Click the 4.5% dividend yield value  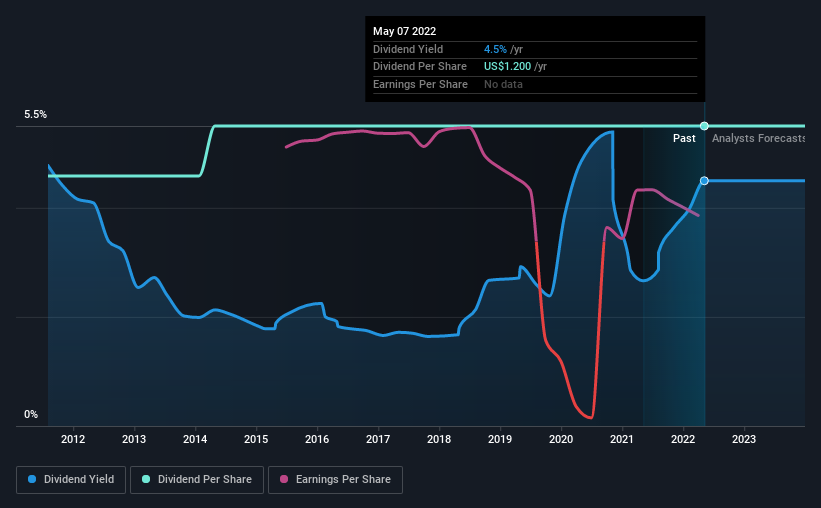click(495, 49)
